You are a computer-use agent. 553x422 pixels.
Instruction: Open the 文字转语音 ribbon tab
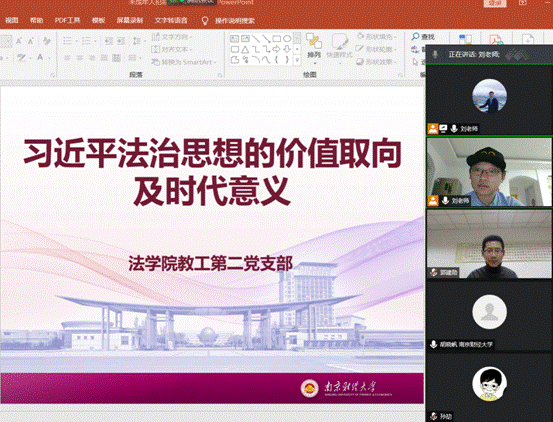click(171, 20)
